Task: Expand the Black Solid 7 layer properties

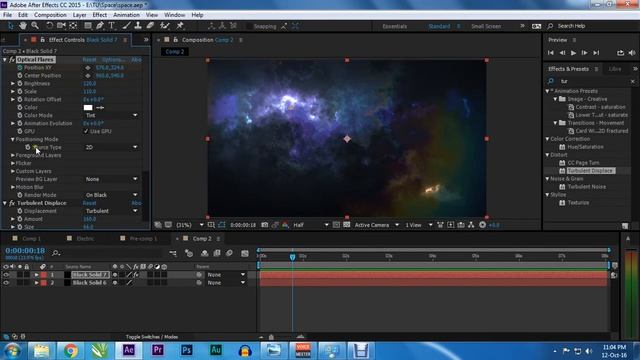Action: coord(36,275)
